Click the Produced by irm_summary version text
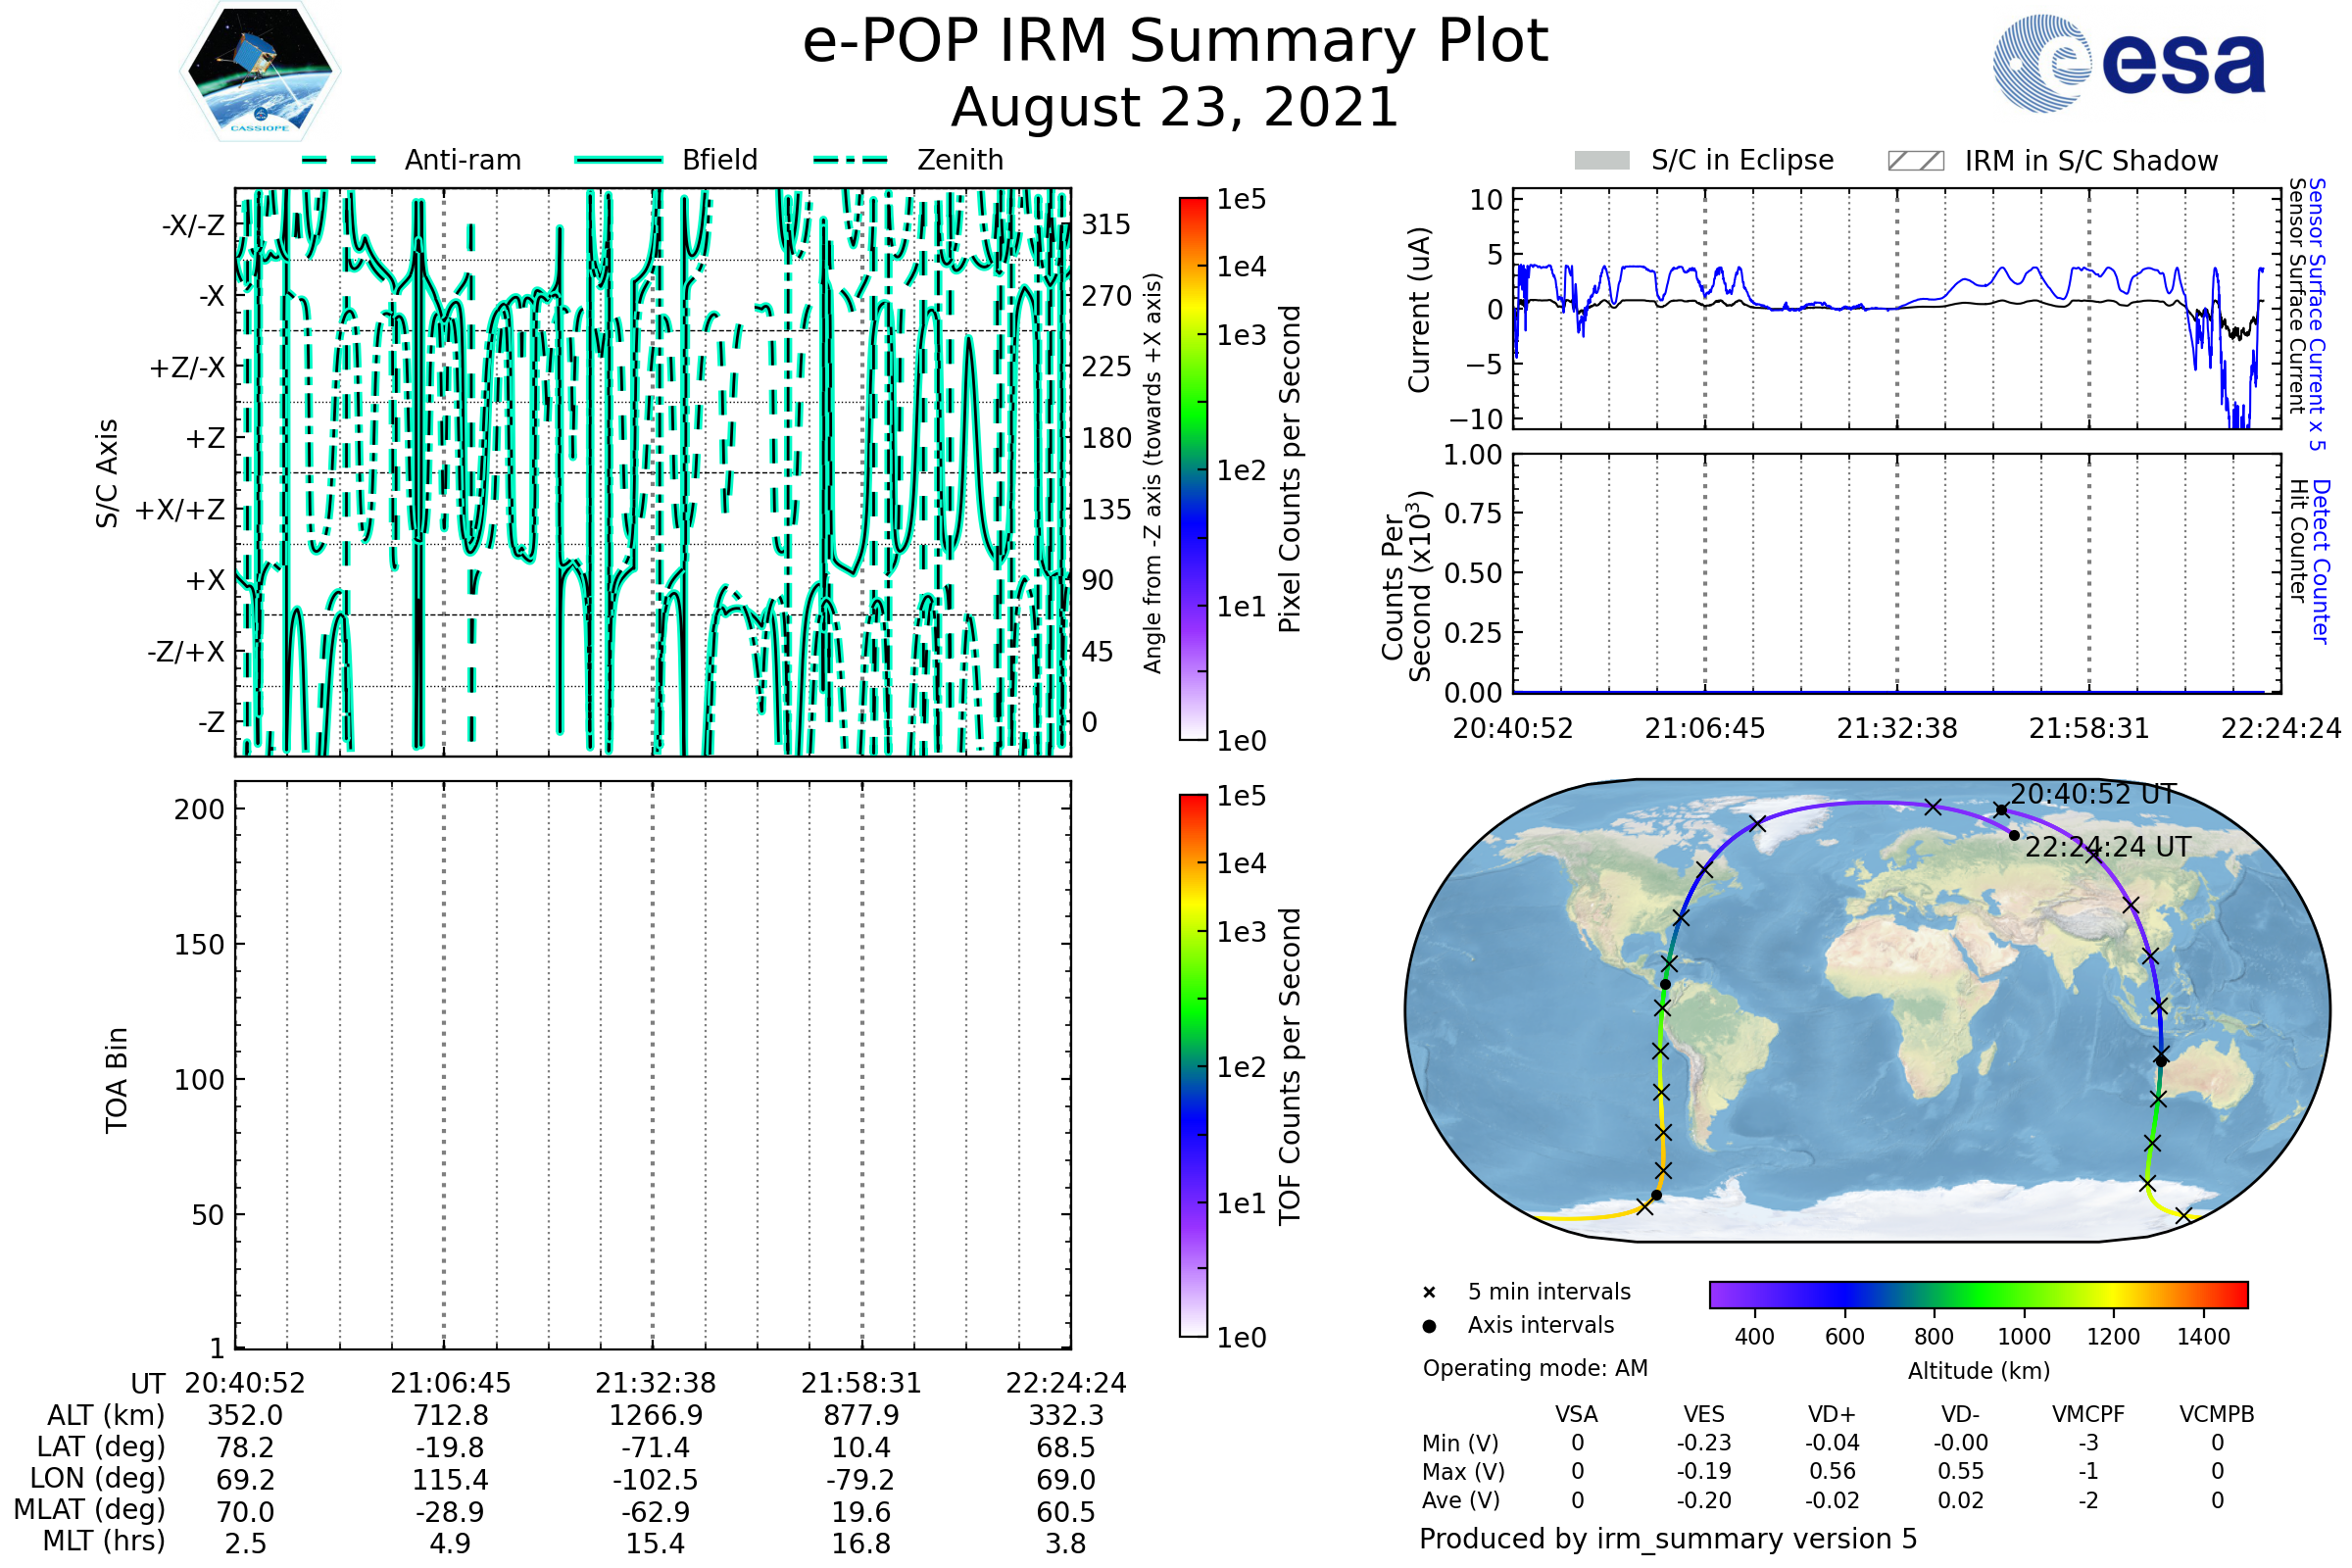The width and height of the screenshot is (2352, 1568). pos(1667,1539)
